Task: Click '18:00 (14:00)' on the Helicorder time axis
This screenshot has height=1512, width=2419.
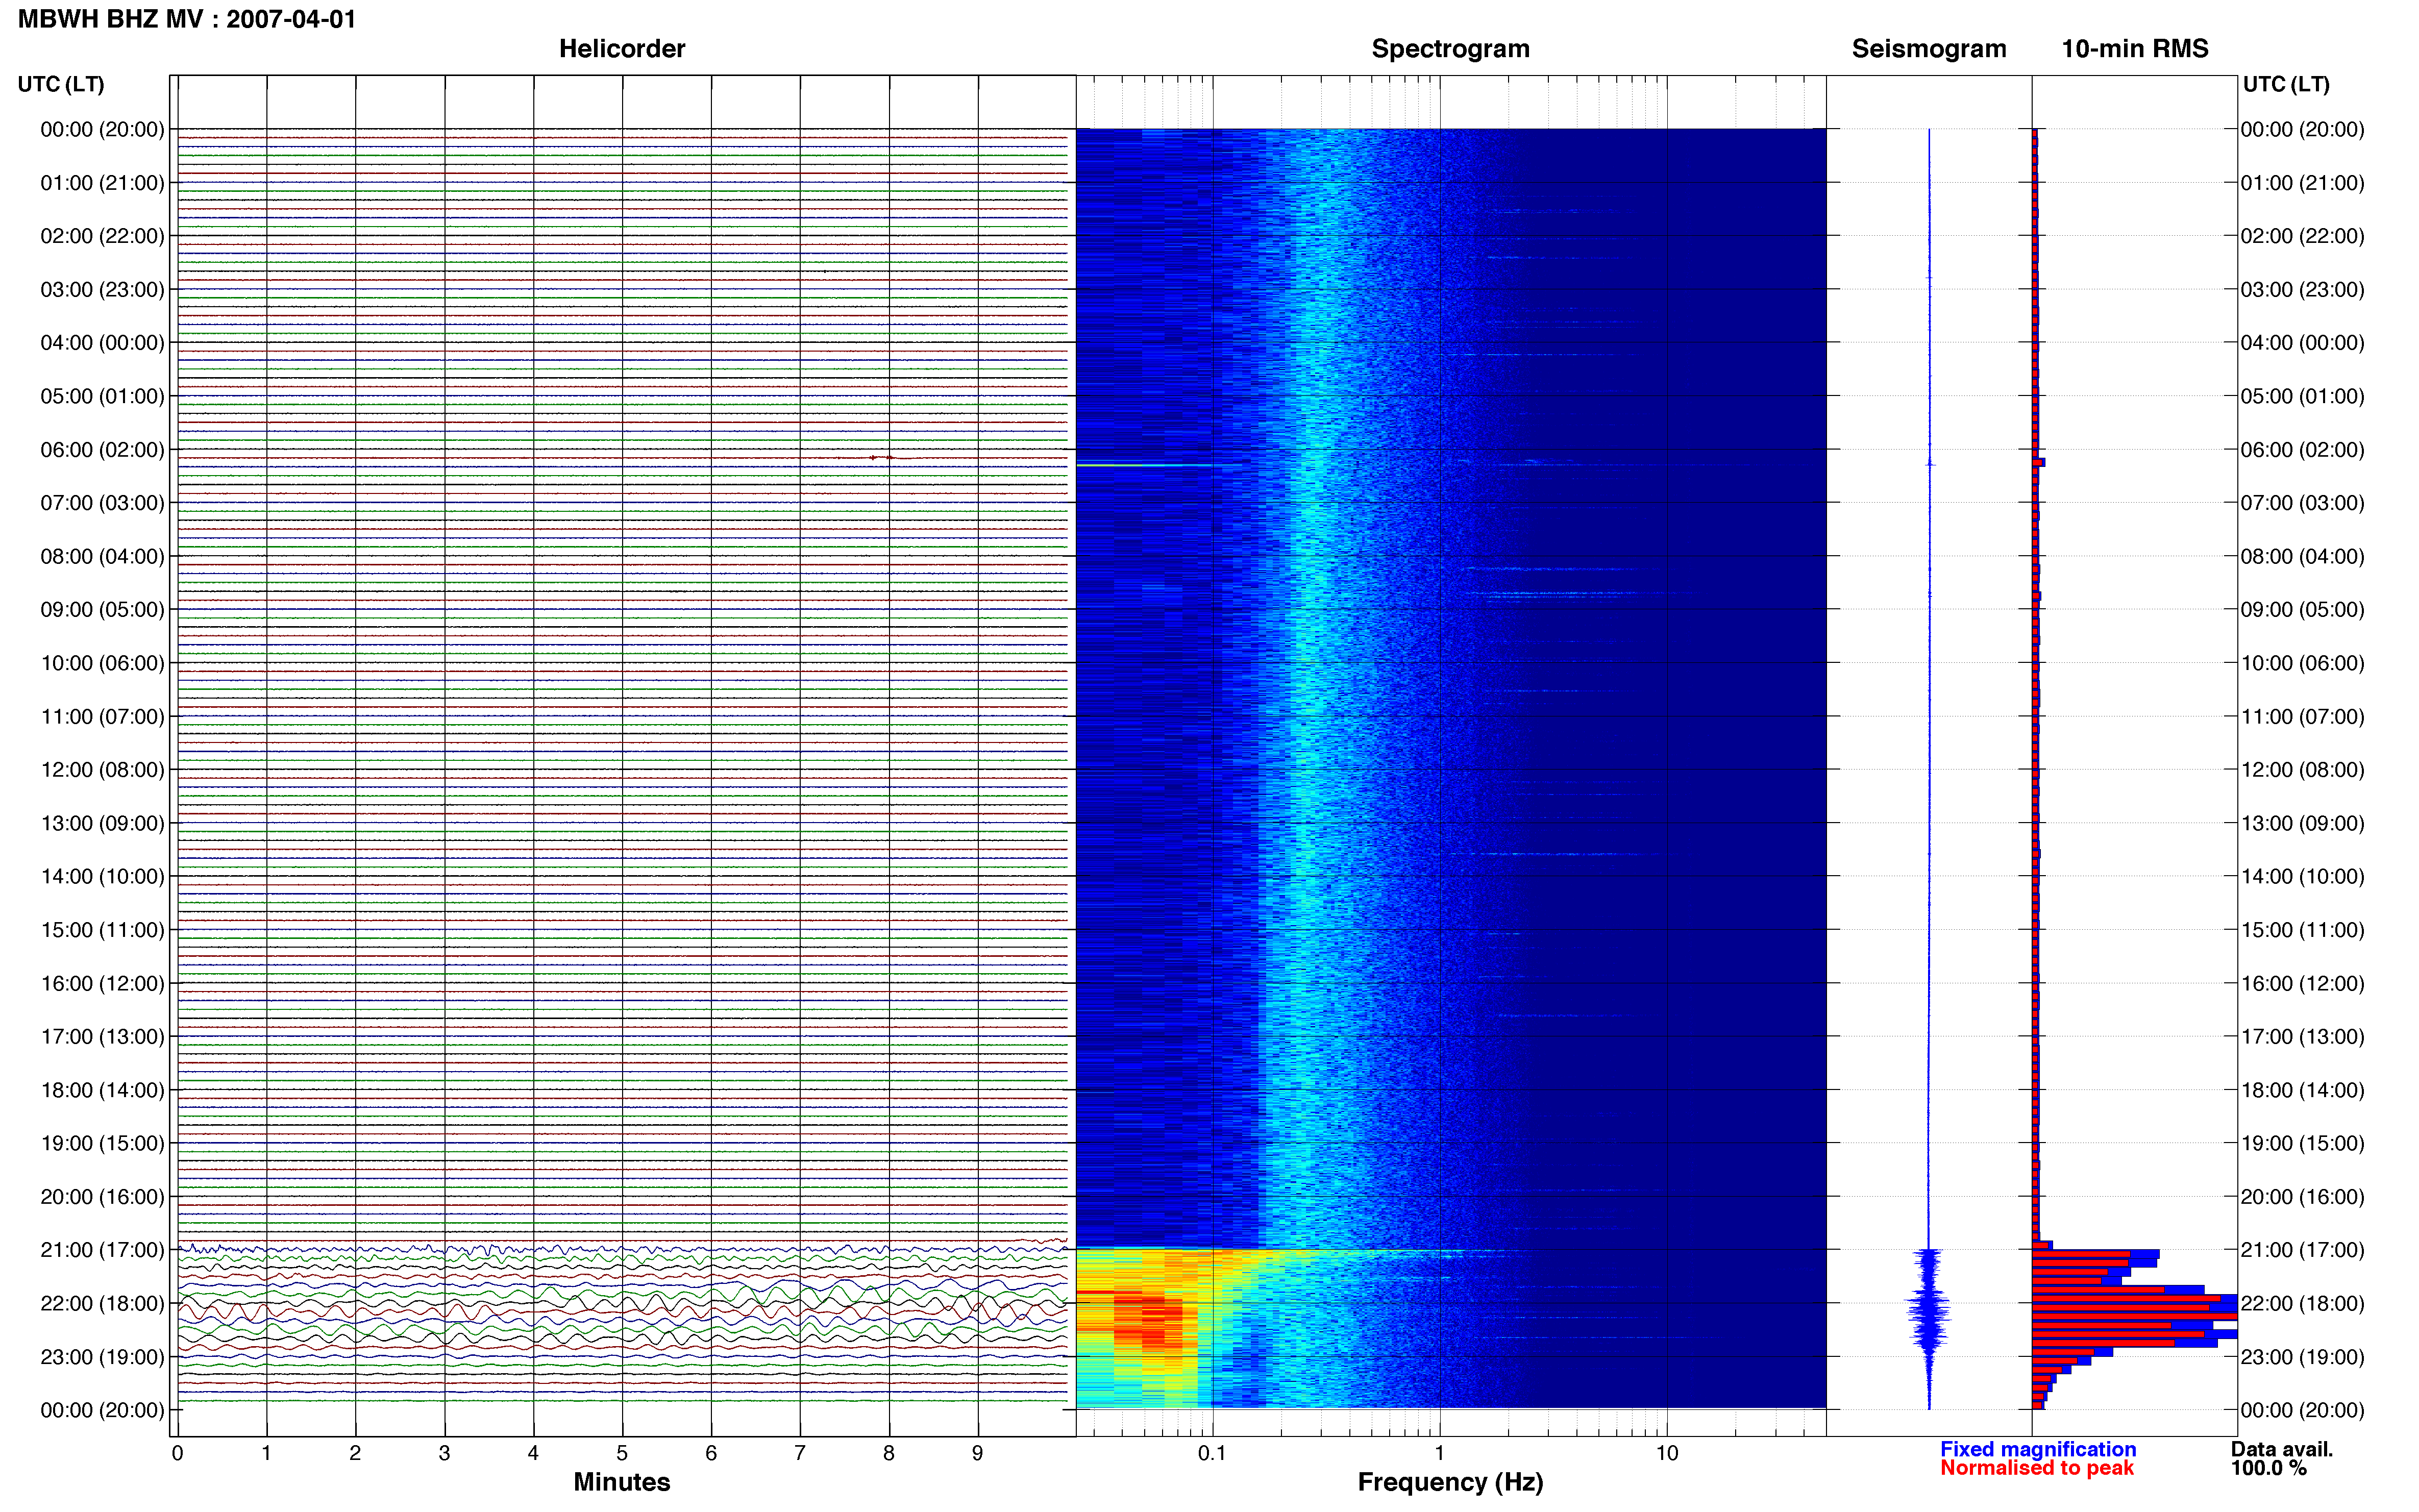Action: point(102,1090)
